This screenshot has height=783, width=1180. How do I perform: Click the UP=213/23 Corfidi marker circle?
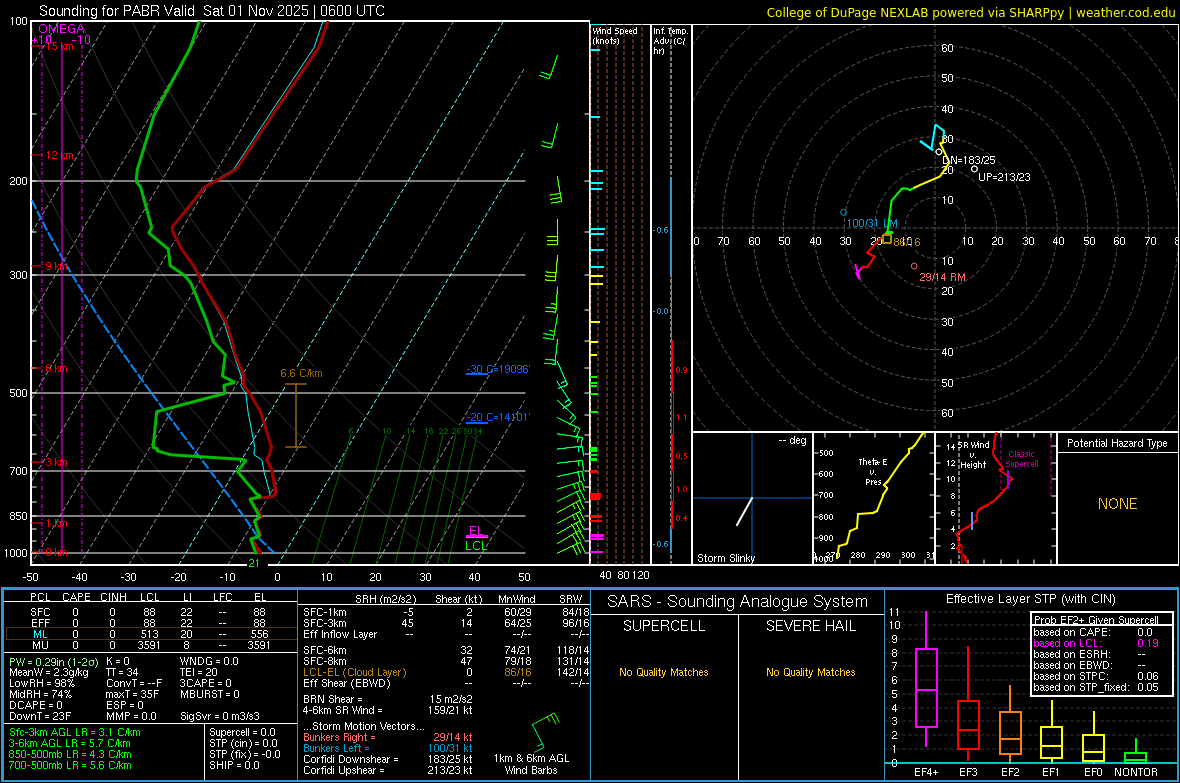tap(975, 169)
